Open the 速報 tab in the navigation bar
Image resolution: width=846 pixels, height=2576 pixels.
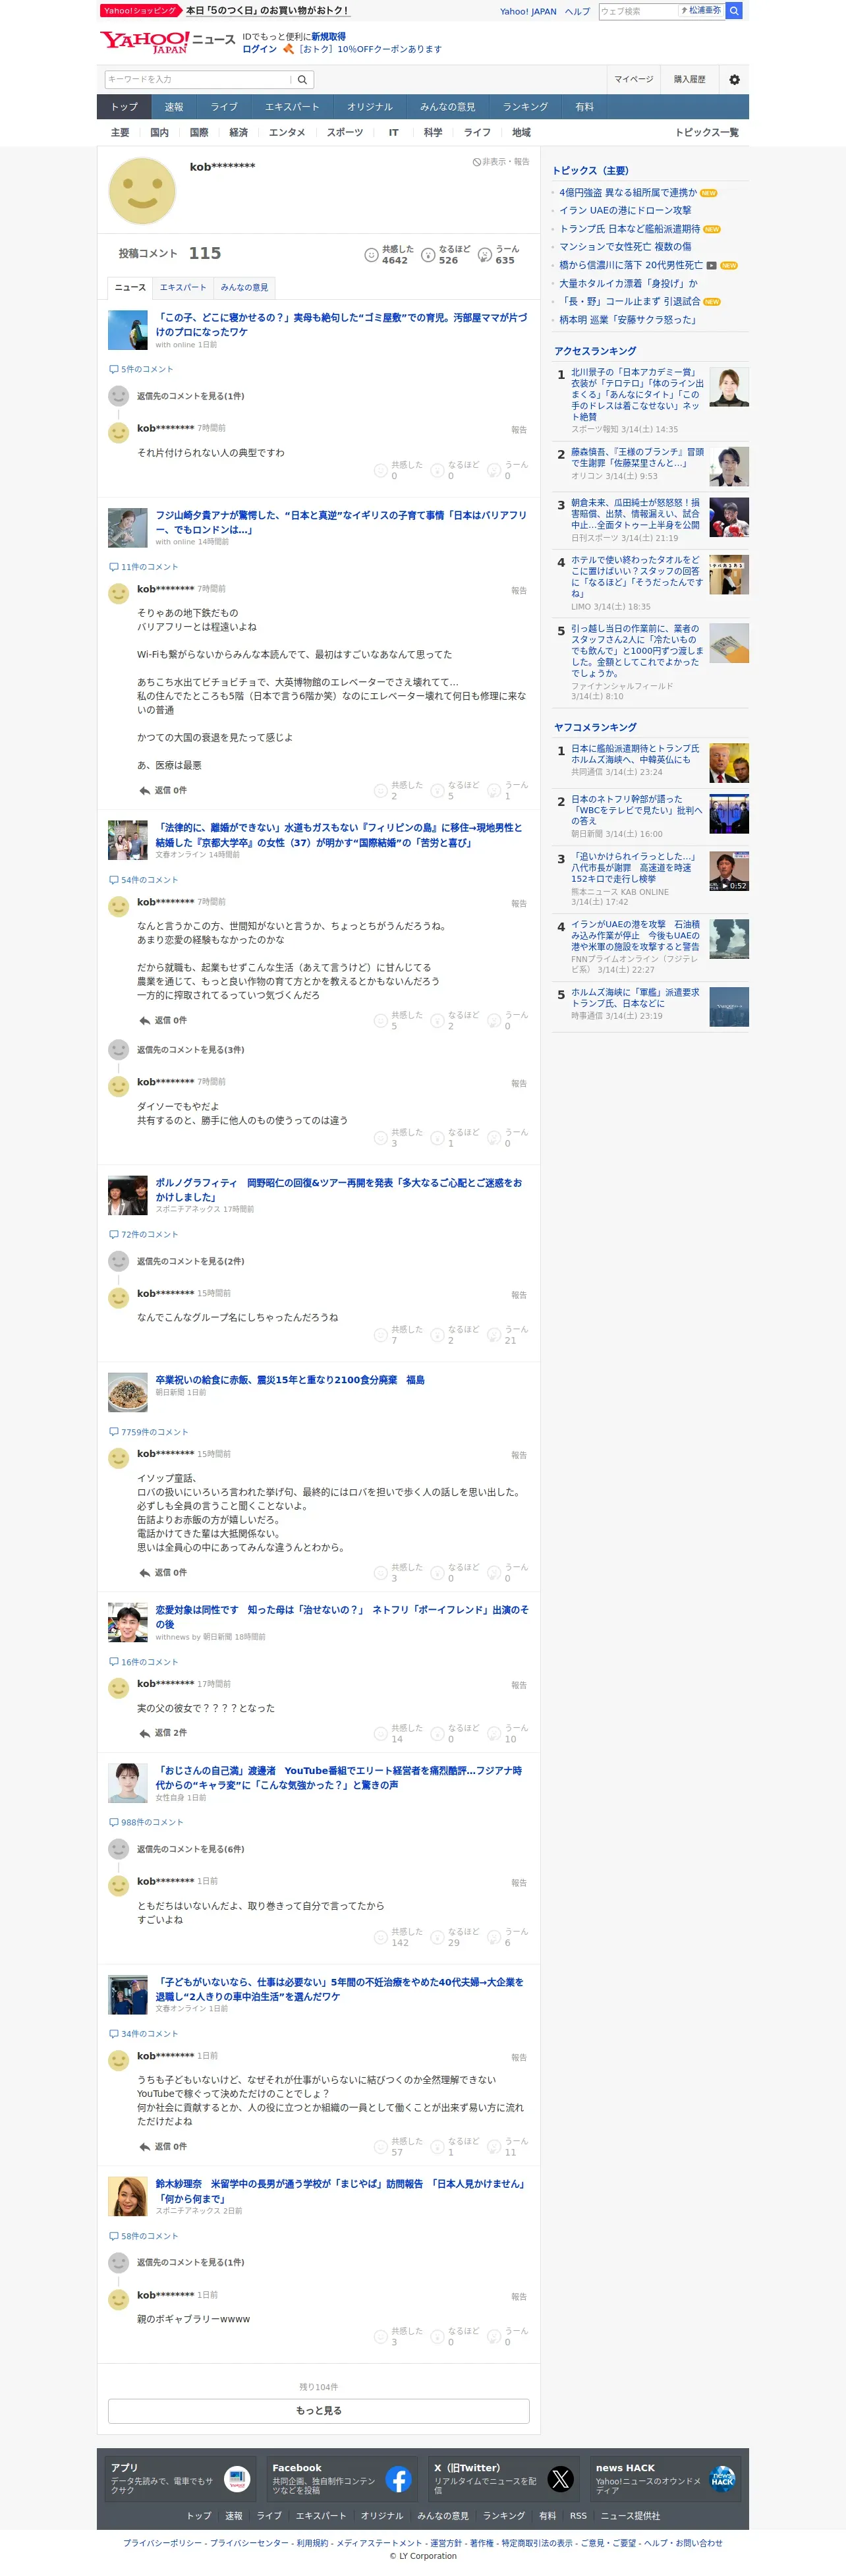[x=174, y=107]
